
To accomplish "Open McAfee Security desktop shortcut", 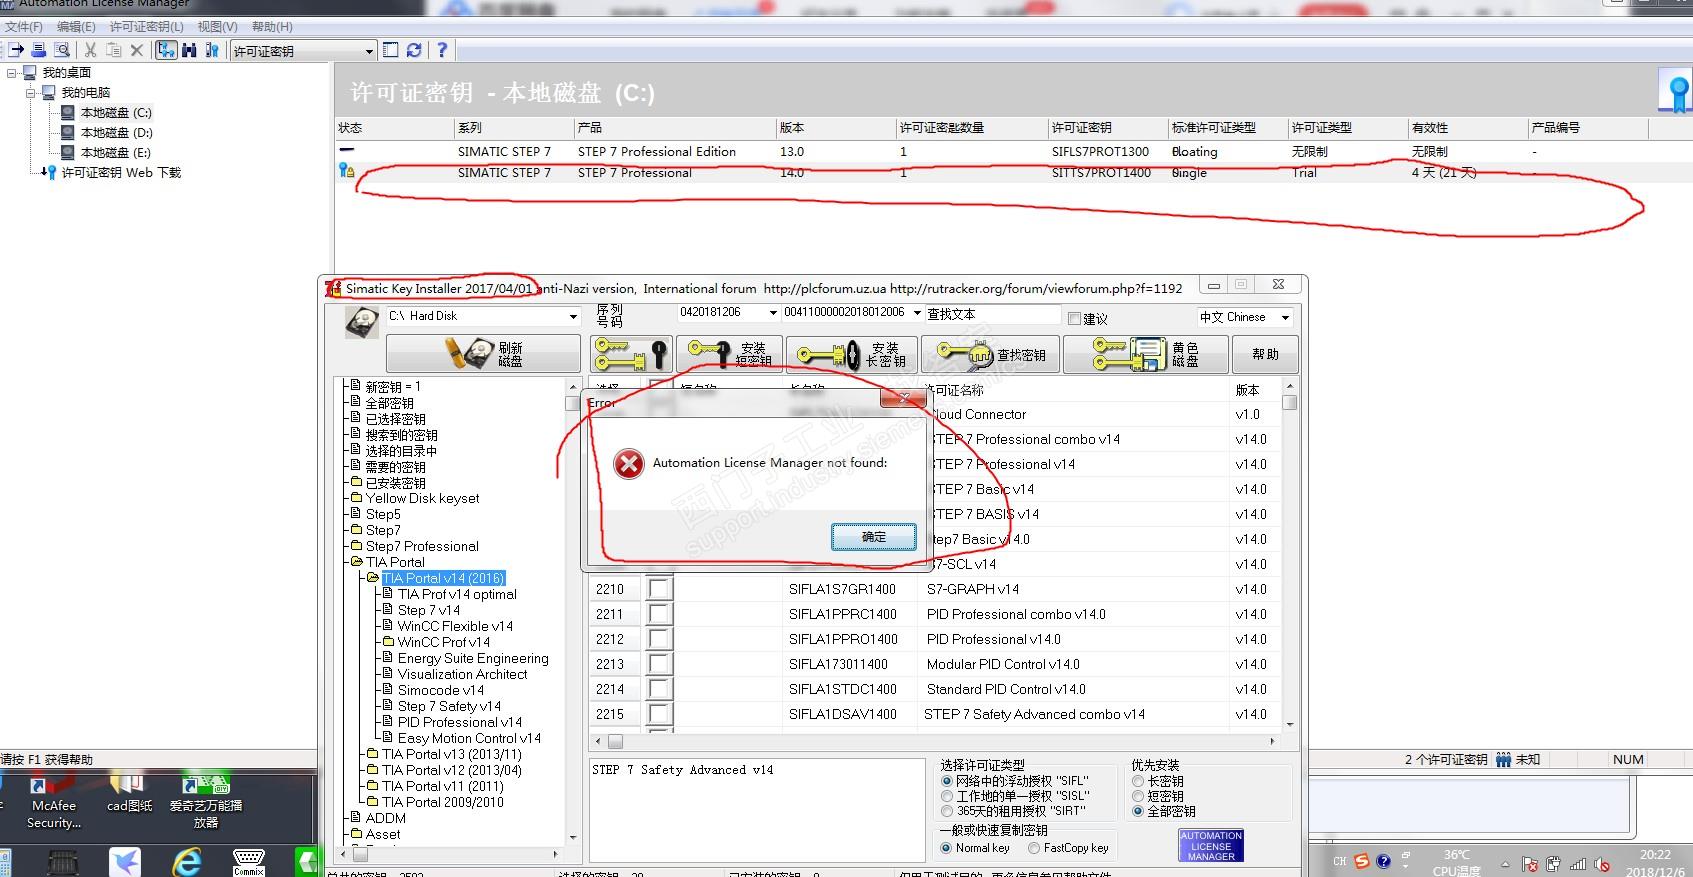I will click(x=53, y=802).
